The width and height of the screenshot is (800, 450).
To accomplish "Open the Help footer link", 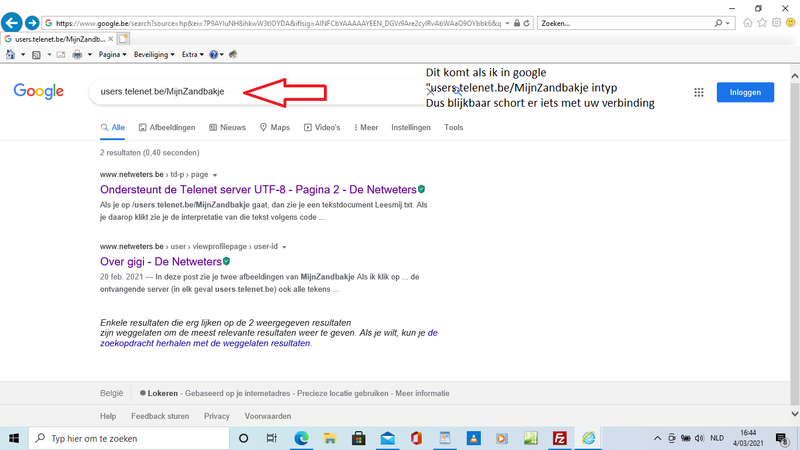I will click(x=108, y=416).
